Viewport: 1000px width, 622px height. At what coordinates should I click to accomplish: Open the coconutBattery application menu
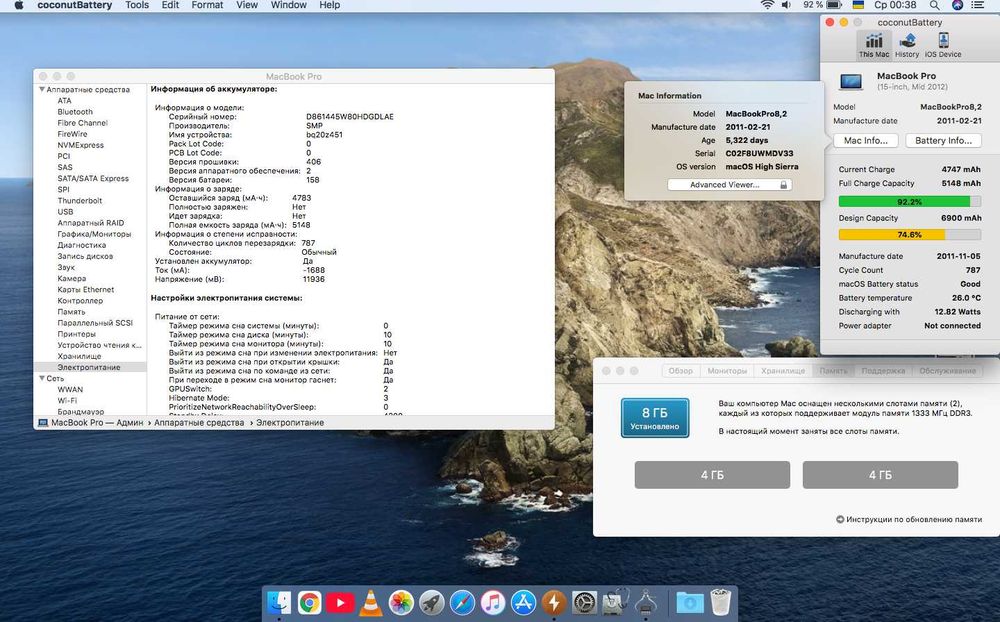[75, 5]
